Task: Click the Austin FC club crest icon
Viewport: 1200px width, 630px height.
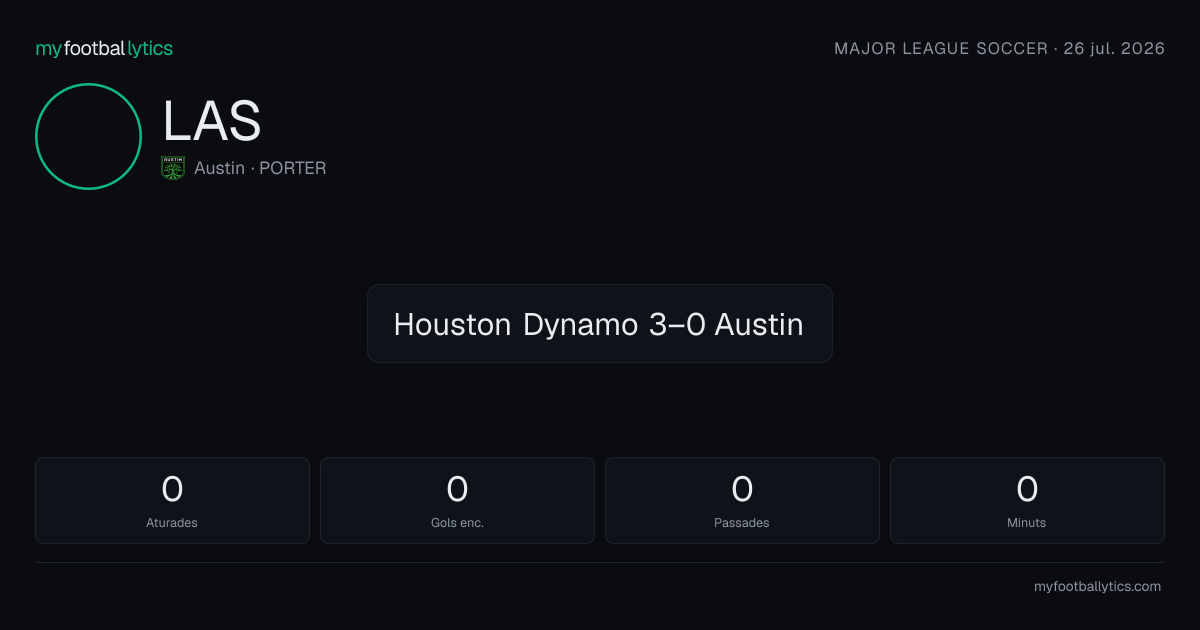Action: pos(173,168)
